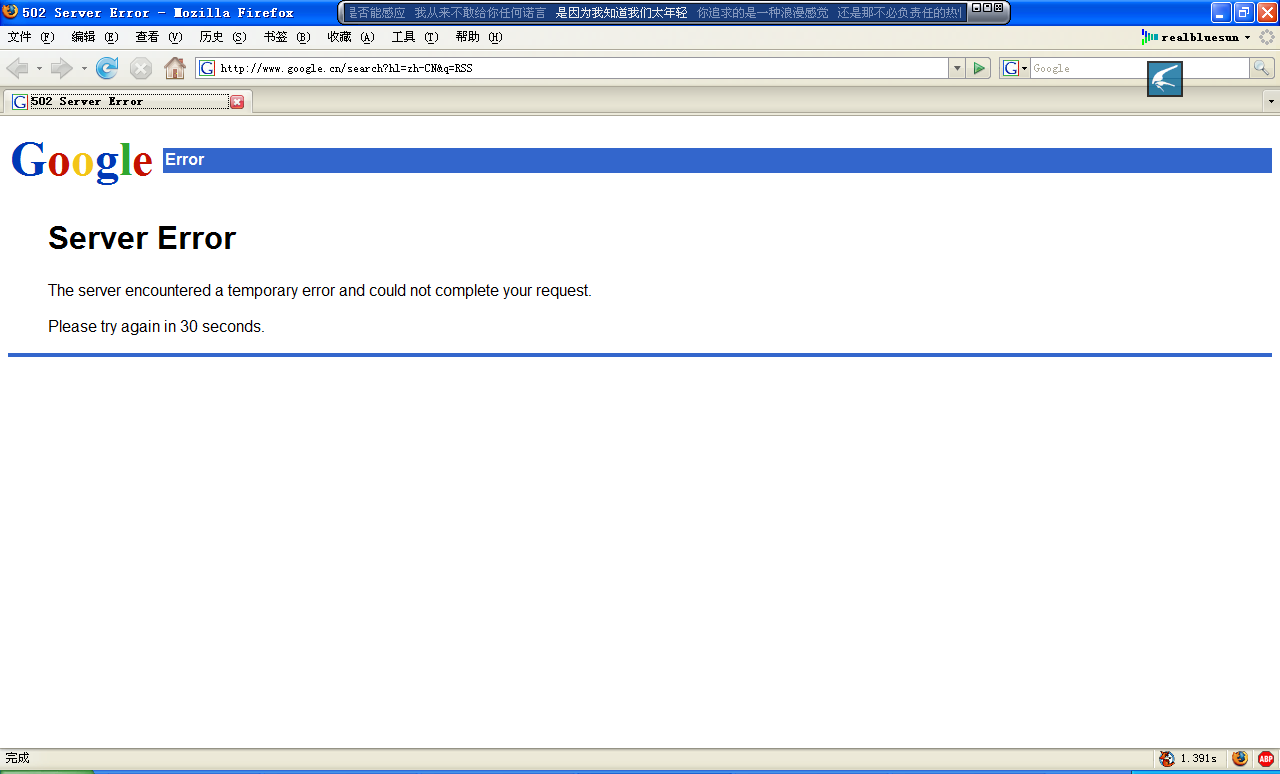Click the blue bird floating icon
The image size is (1280, 774).
(x=1165, y=79)
